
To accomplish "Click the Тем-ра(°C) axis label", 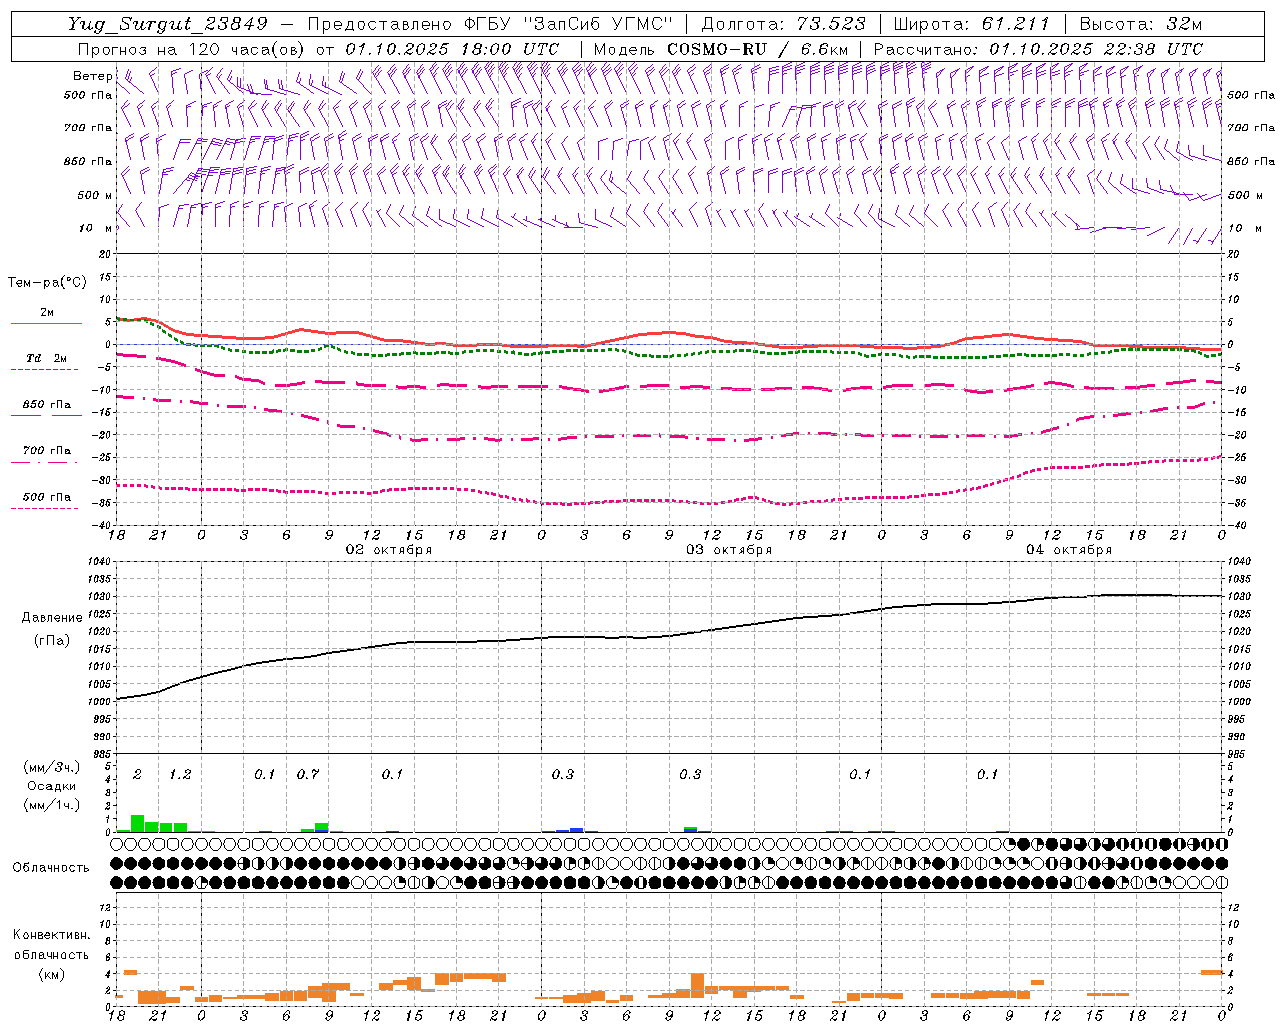I will (x=47, y=283).
